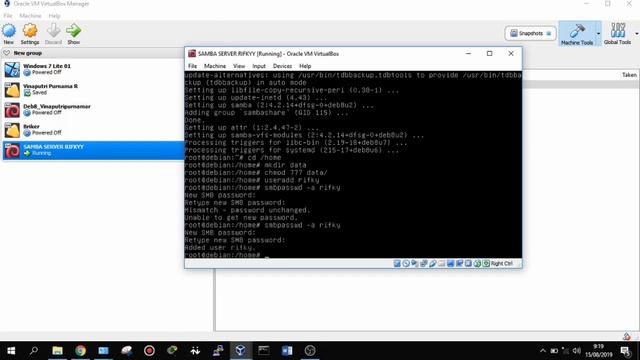Click network adapter indicator in VM status bar
Image resolution: width=640 pixels, height=360 pixels.
tap(424, 264)
